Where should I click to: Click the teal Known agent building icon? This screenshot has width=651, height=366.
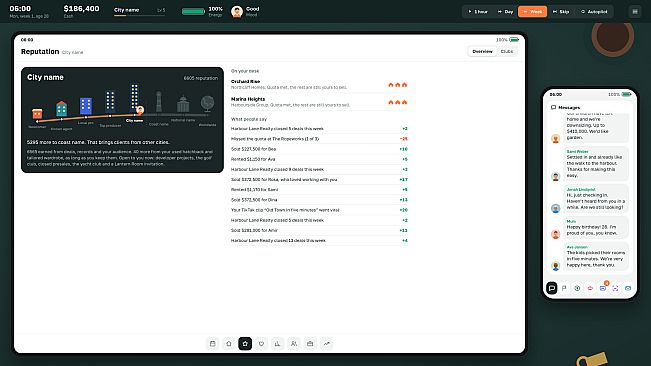point(61,109)
